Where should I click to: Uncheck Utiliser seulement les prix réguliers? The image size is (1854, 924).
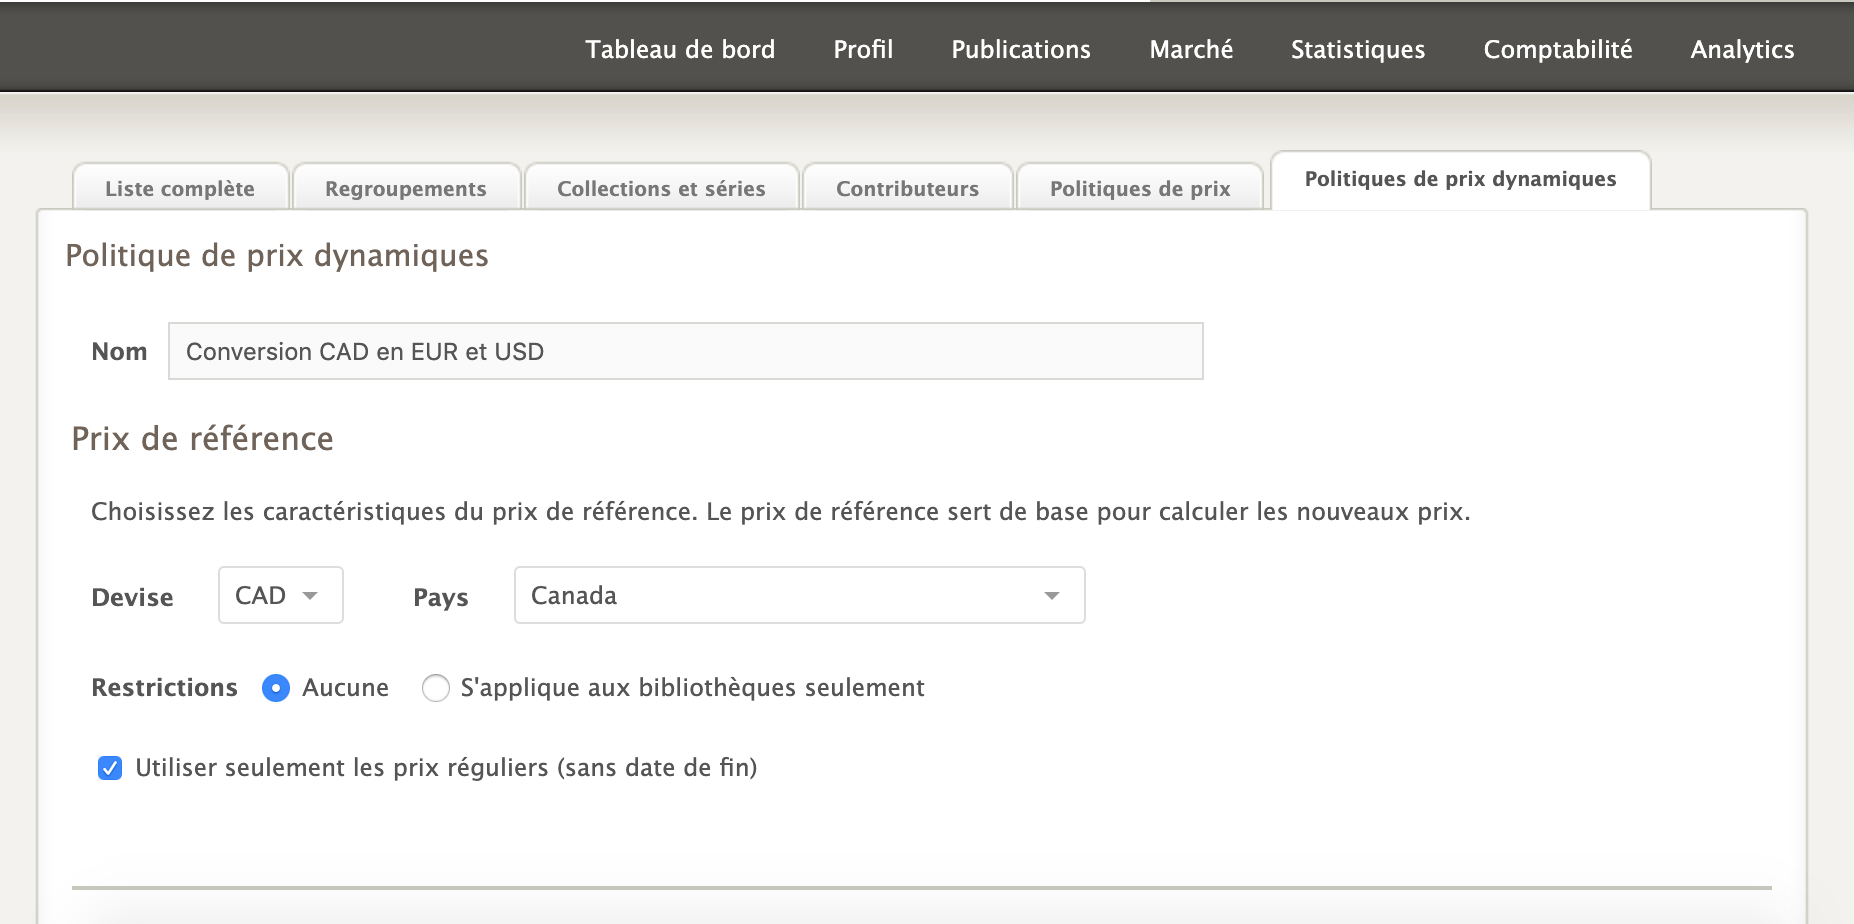pos(110,768)
